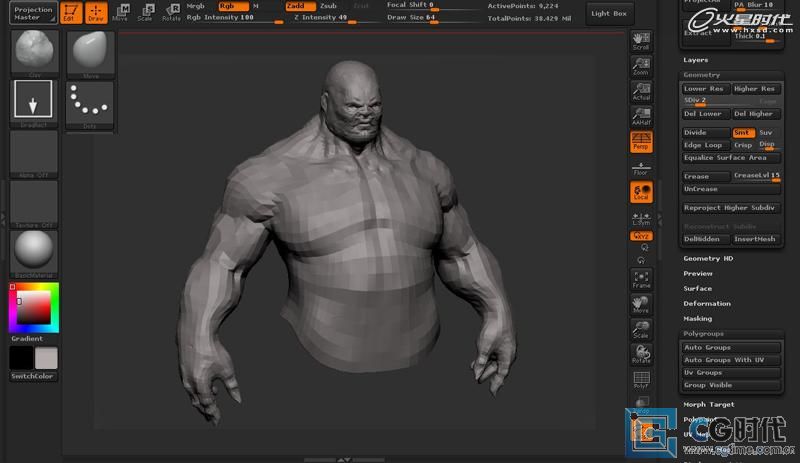This screenshot has height=463, width=800.
Task: Toggle XYZ rotation mode
Action: 641,236
